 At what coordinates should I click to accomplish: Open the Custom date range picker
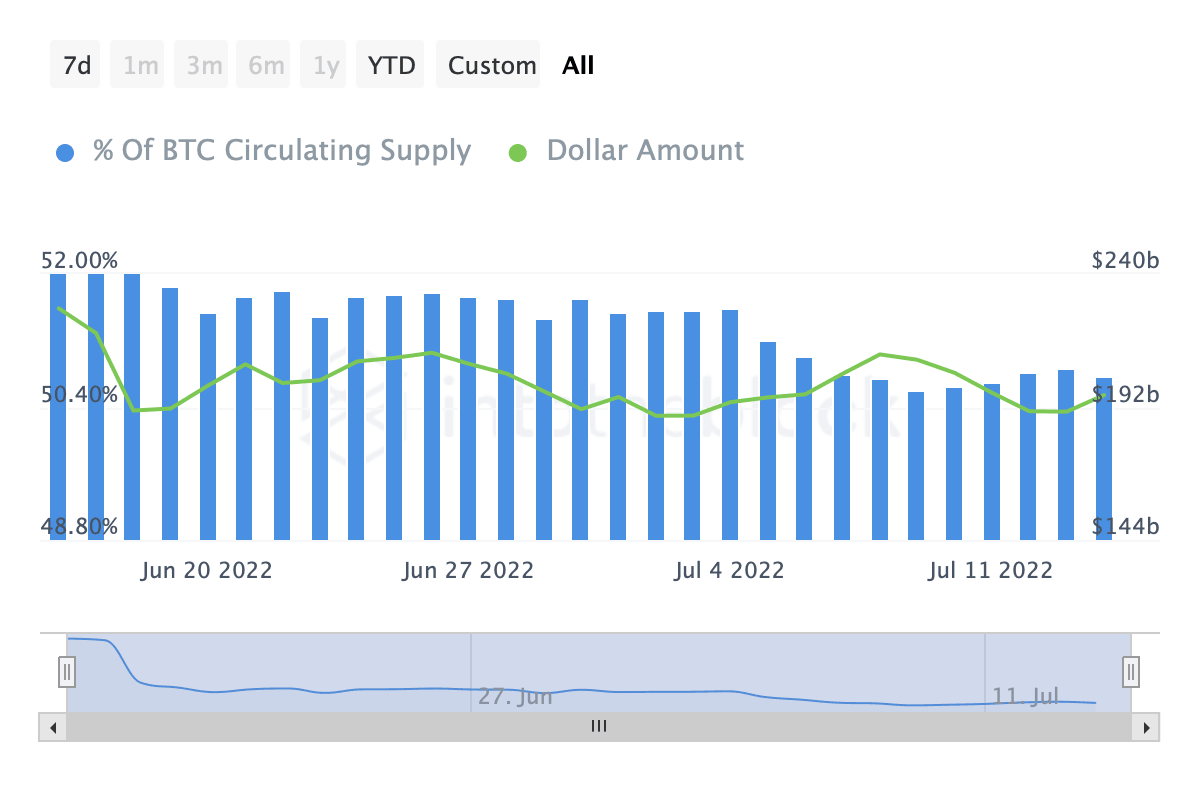(492, 66)
